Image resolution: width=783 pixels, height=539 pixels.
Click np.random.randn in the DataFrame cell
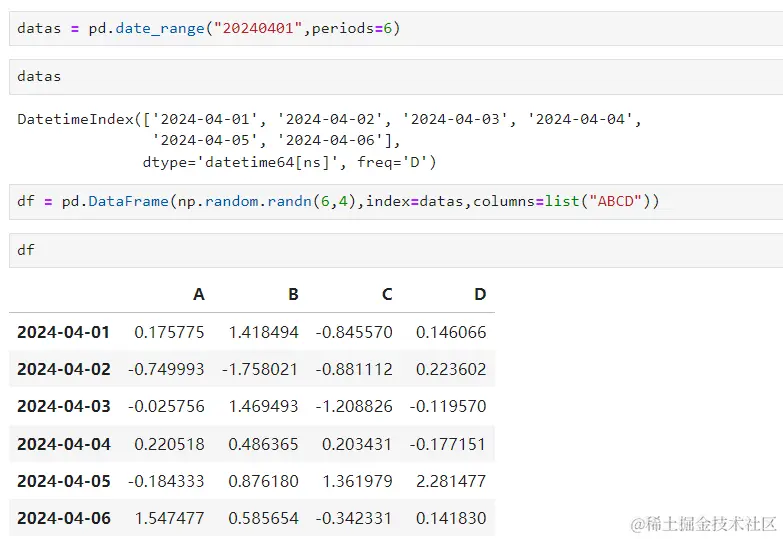pyautogui.click(x=245, y=201)
